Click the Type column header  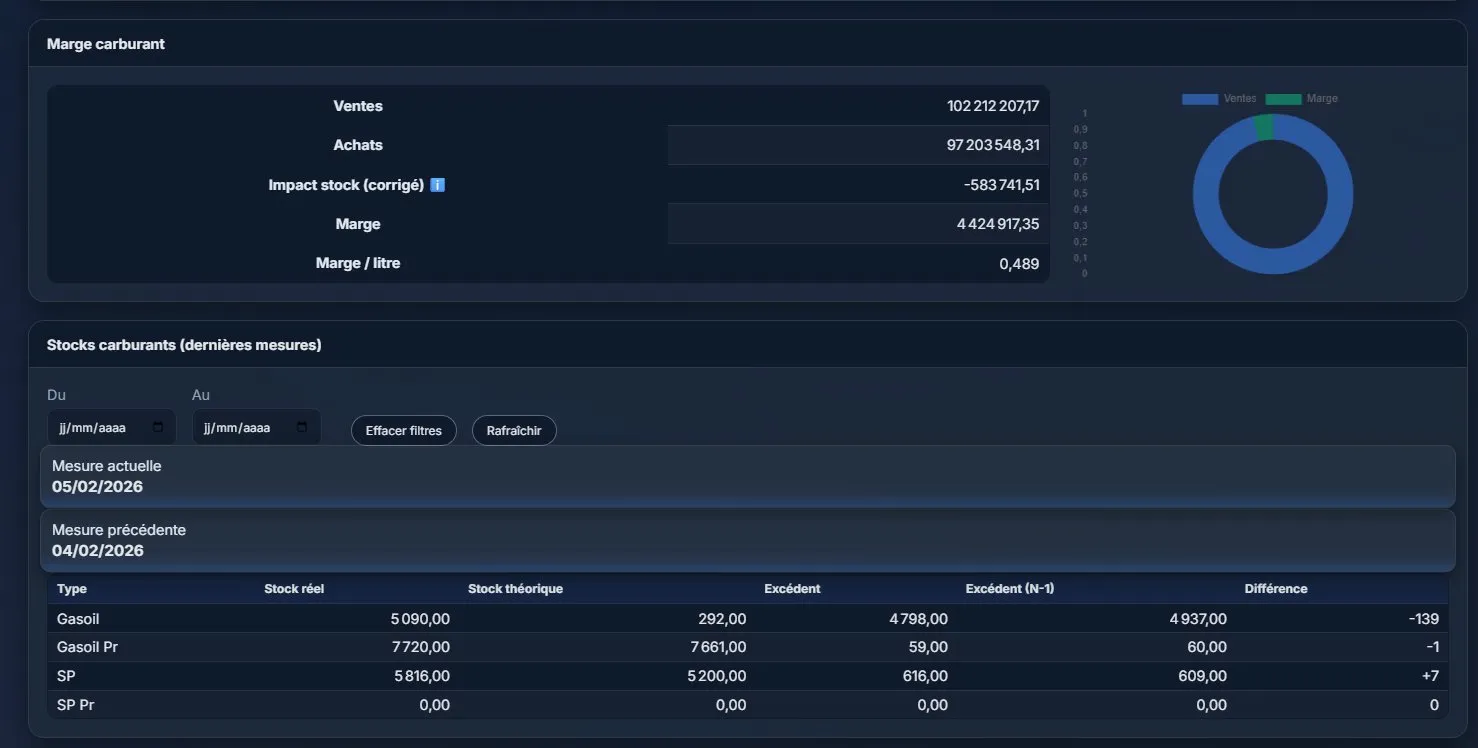pos(72,589)
